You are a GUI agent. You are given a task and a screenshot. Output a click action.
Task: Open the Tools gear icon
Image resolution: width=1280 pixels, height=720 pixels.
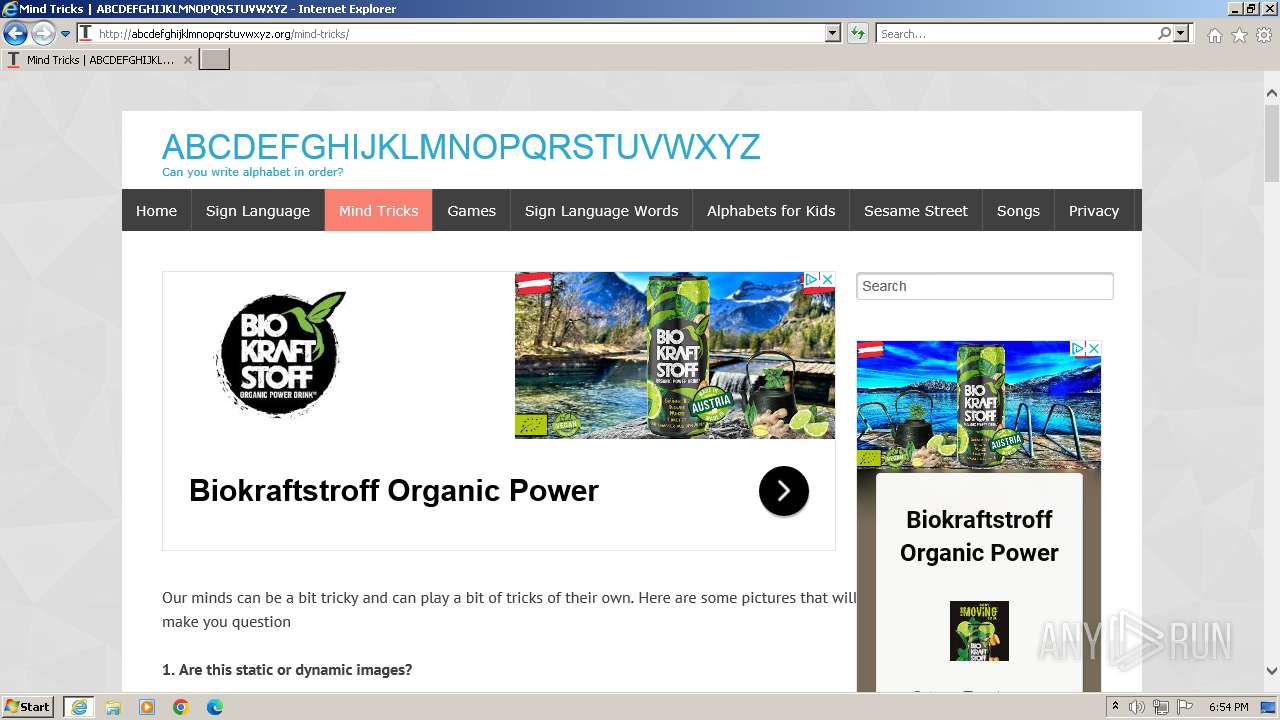coord(1264,35)
